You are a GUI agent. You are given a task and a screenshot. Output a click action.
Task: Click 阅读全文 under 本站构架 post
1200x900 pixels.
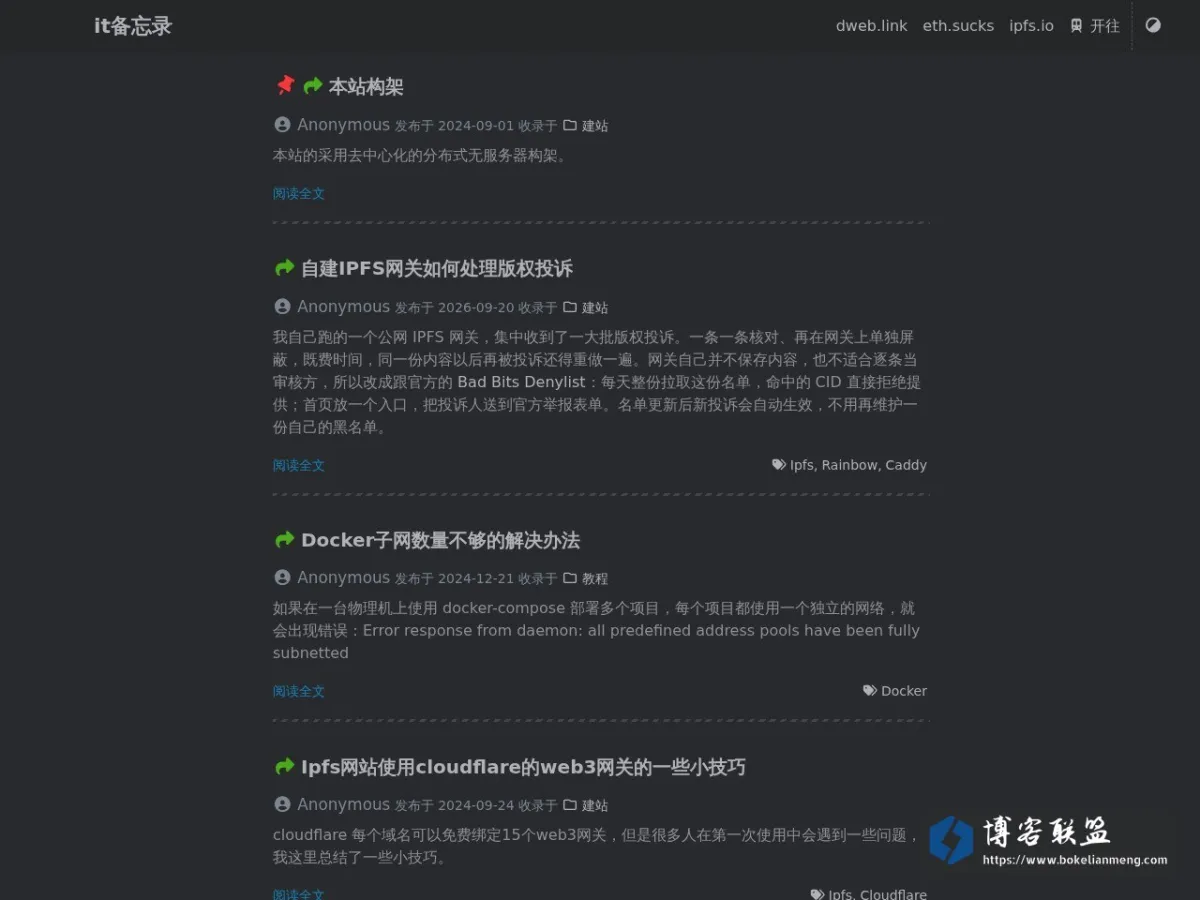[299, 194]
